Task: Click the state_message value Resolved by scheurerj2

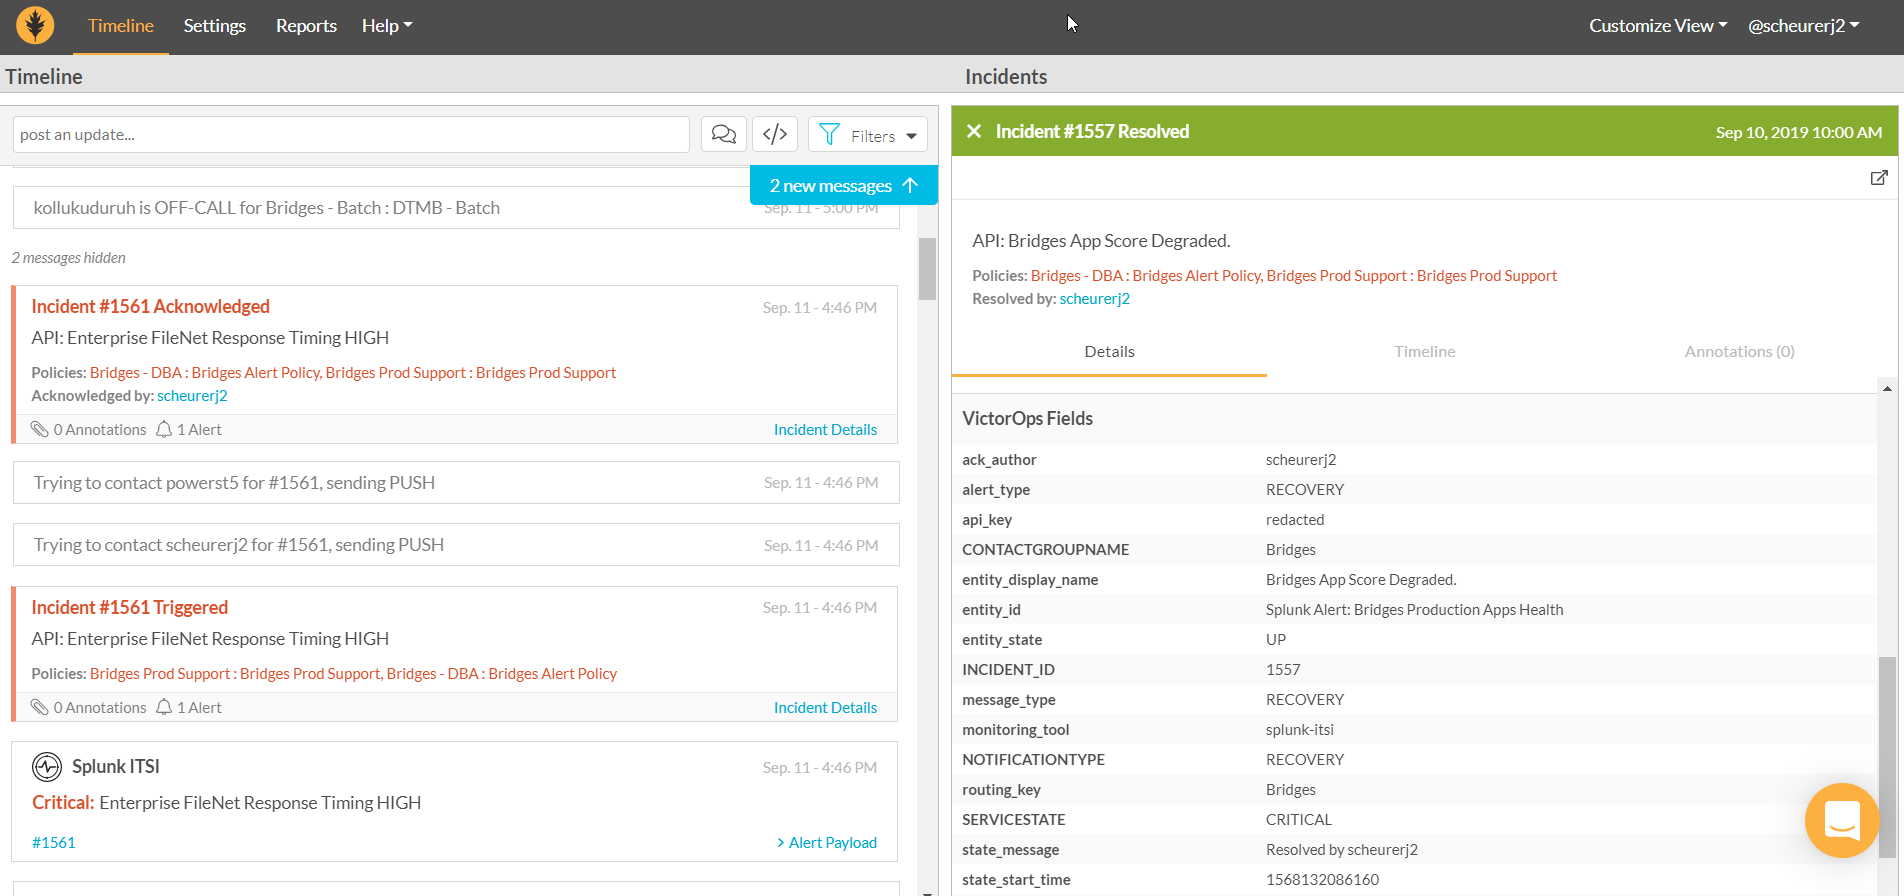Action: (1342, 850)
